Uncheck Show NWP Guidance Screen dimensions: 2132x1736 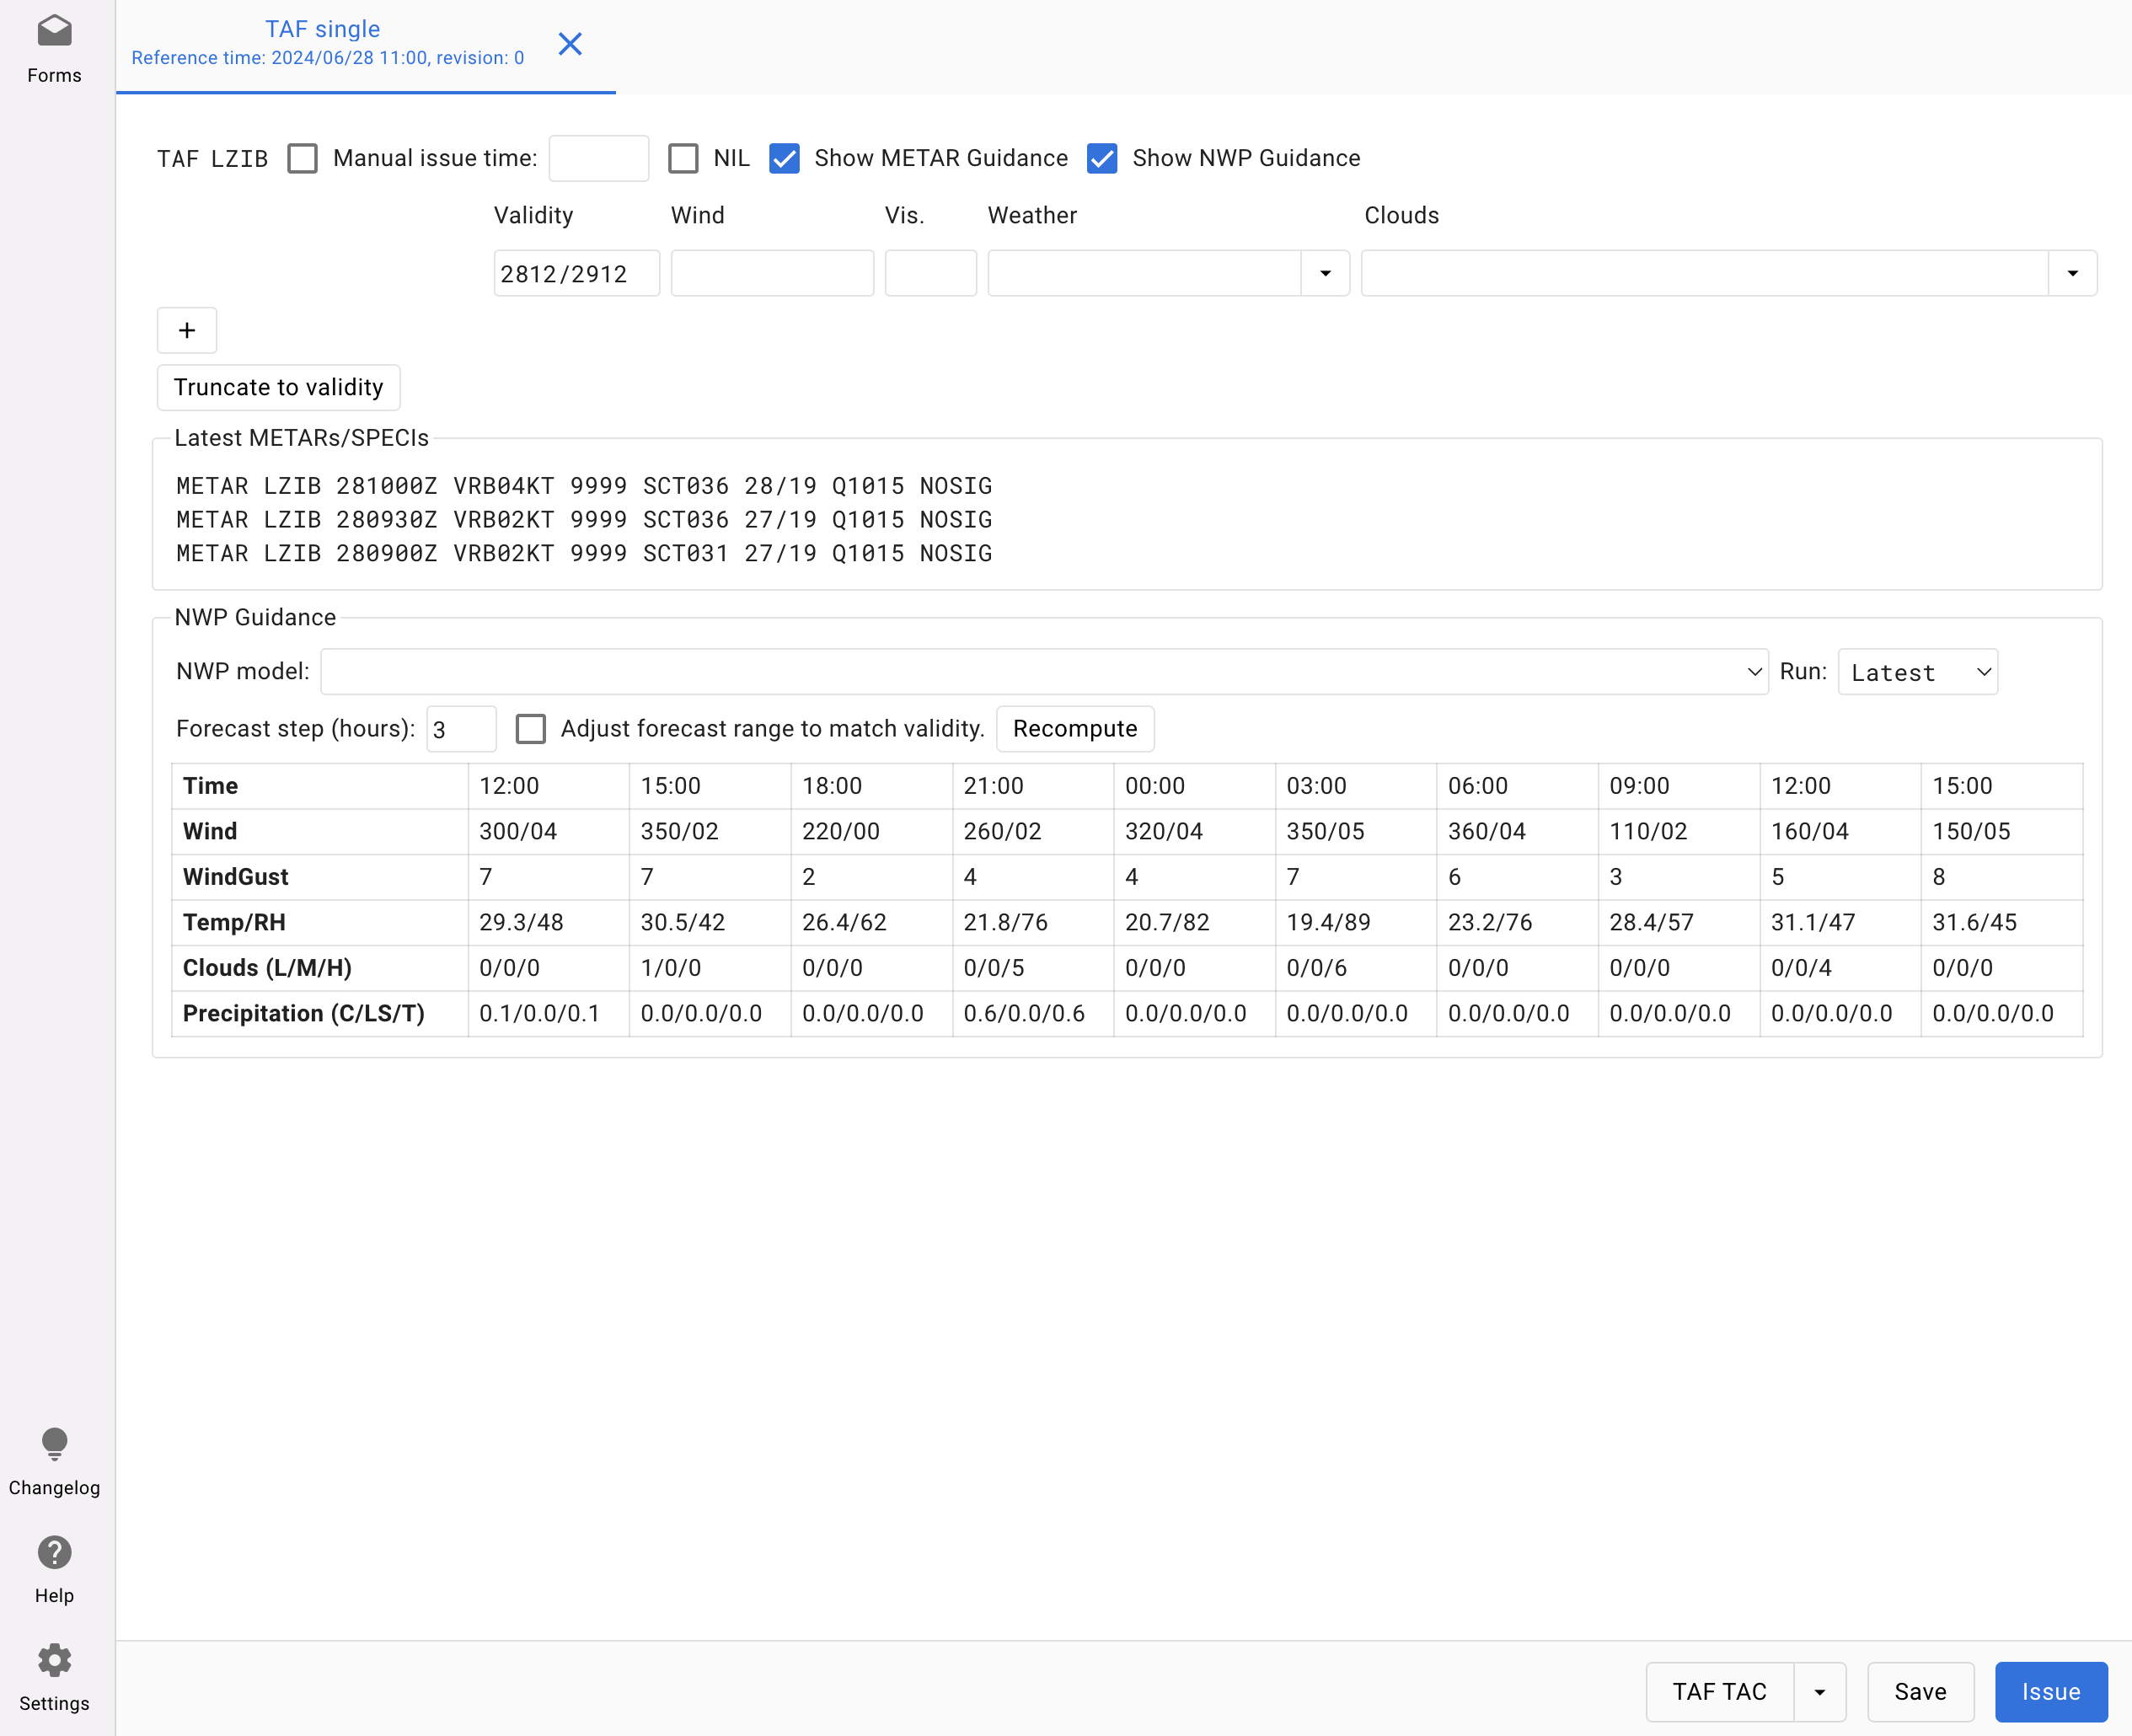pos(1102,158)
